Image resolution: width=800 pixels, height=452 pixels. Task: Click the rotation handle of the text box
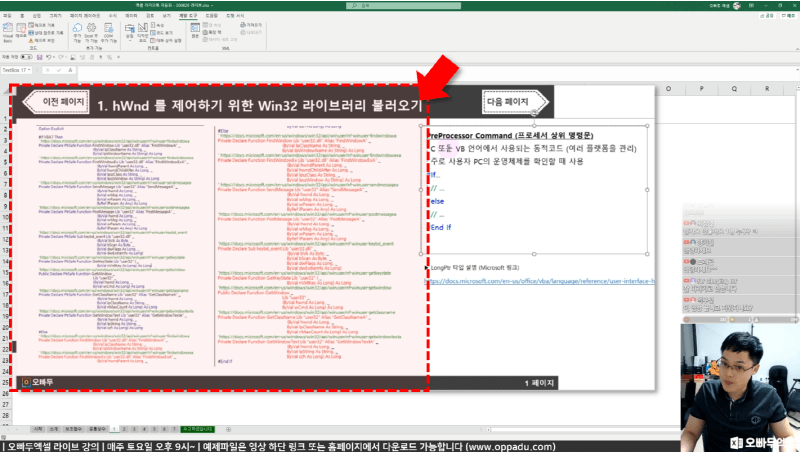click(x=534, y=113)
